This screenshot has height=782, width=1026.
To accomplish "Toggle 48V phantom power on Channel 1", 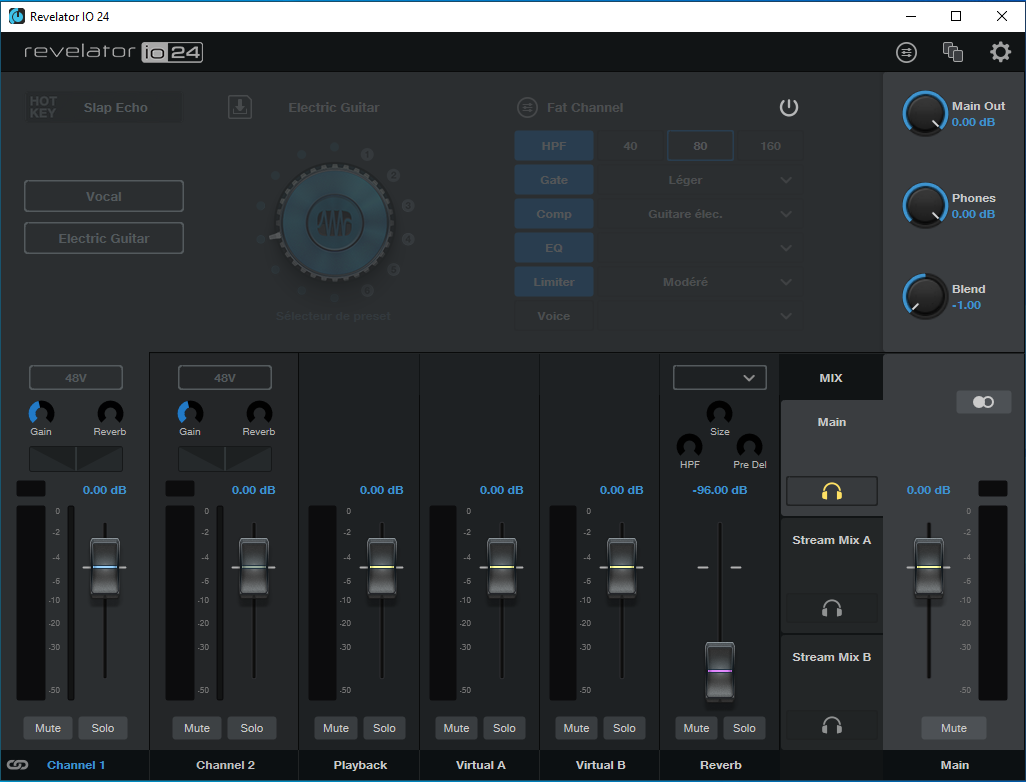I will (76, 378).
